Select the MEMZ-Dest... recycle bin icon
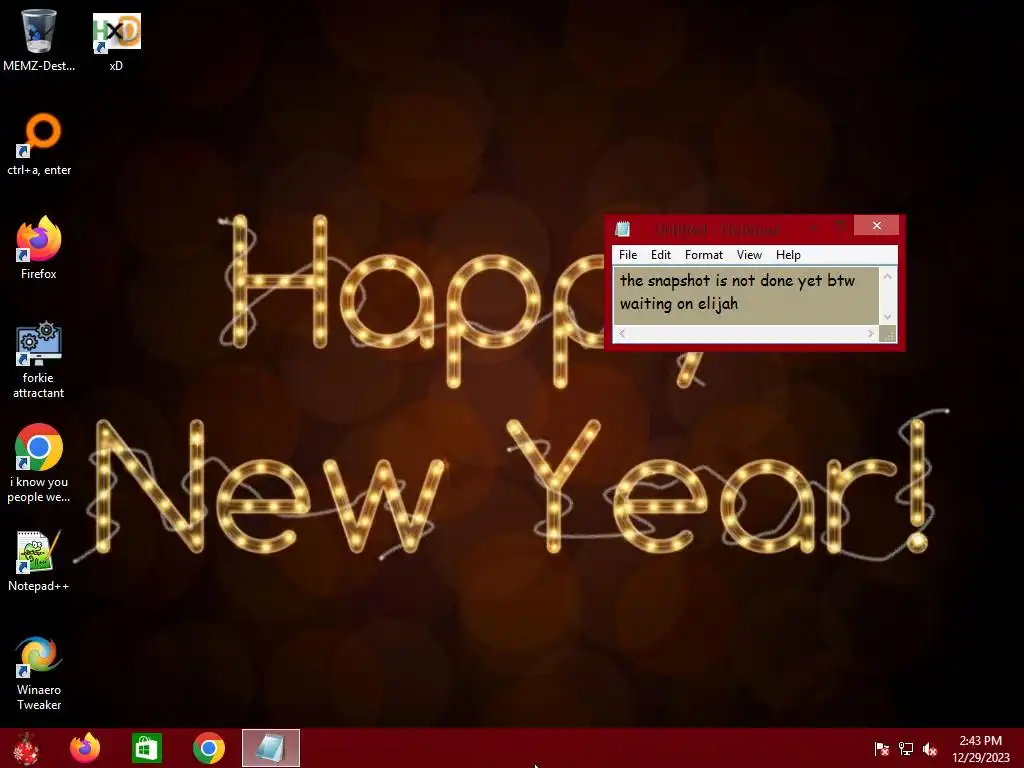The width and height of the screenshot is (1024, 768). pyautogui.click(x=39, y=39)
